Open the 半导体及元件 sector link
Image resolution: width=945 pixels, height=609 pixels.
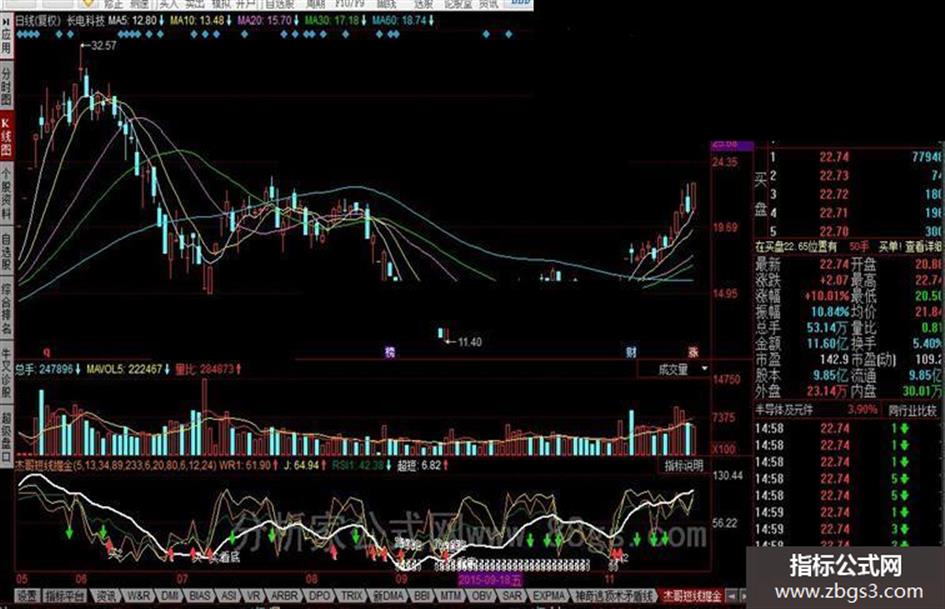point(783,410)
